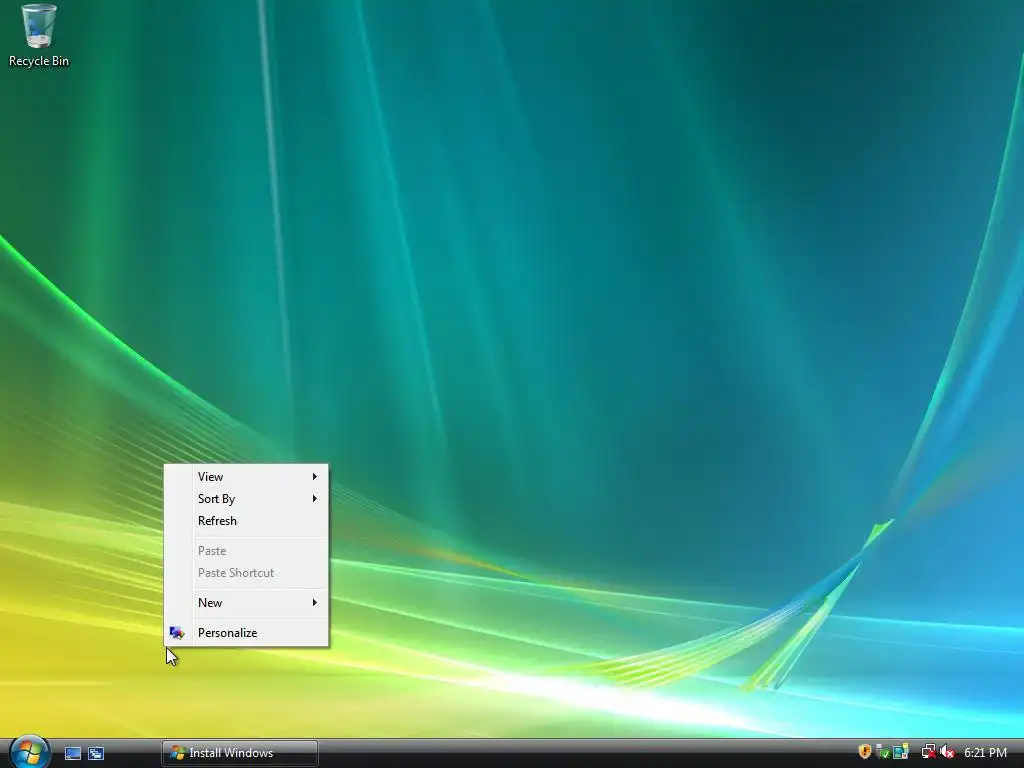Choose Refresh from the context menu
This screenshot has width=1024, height=768.
pyautogui.click(x=246, y=521)
